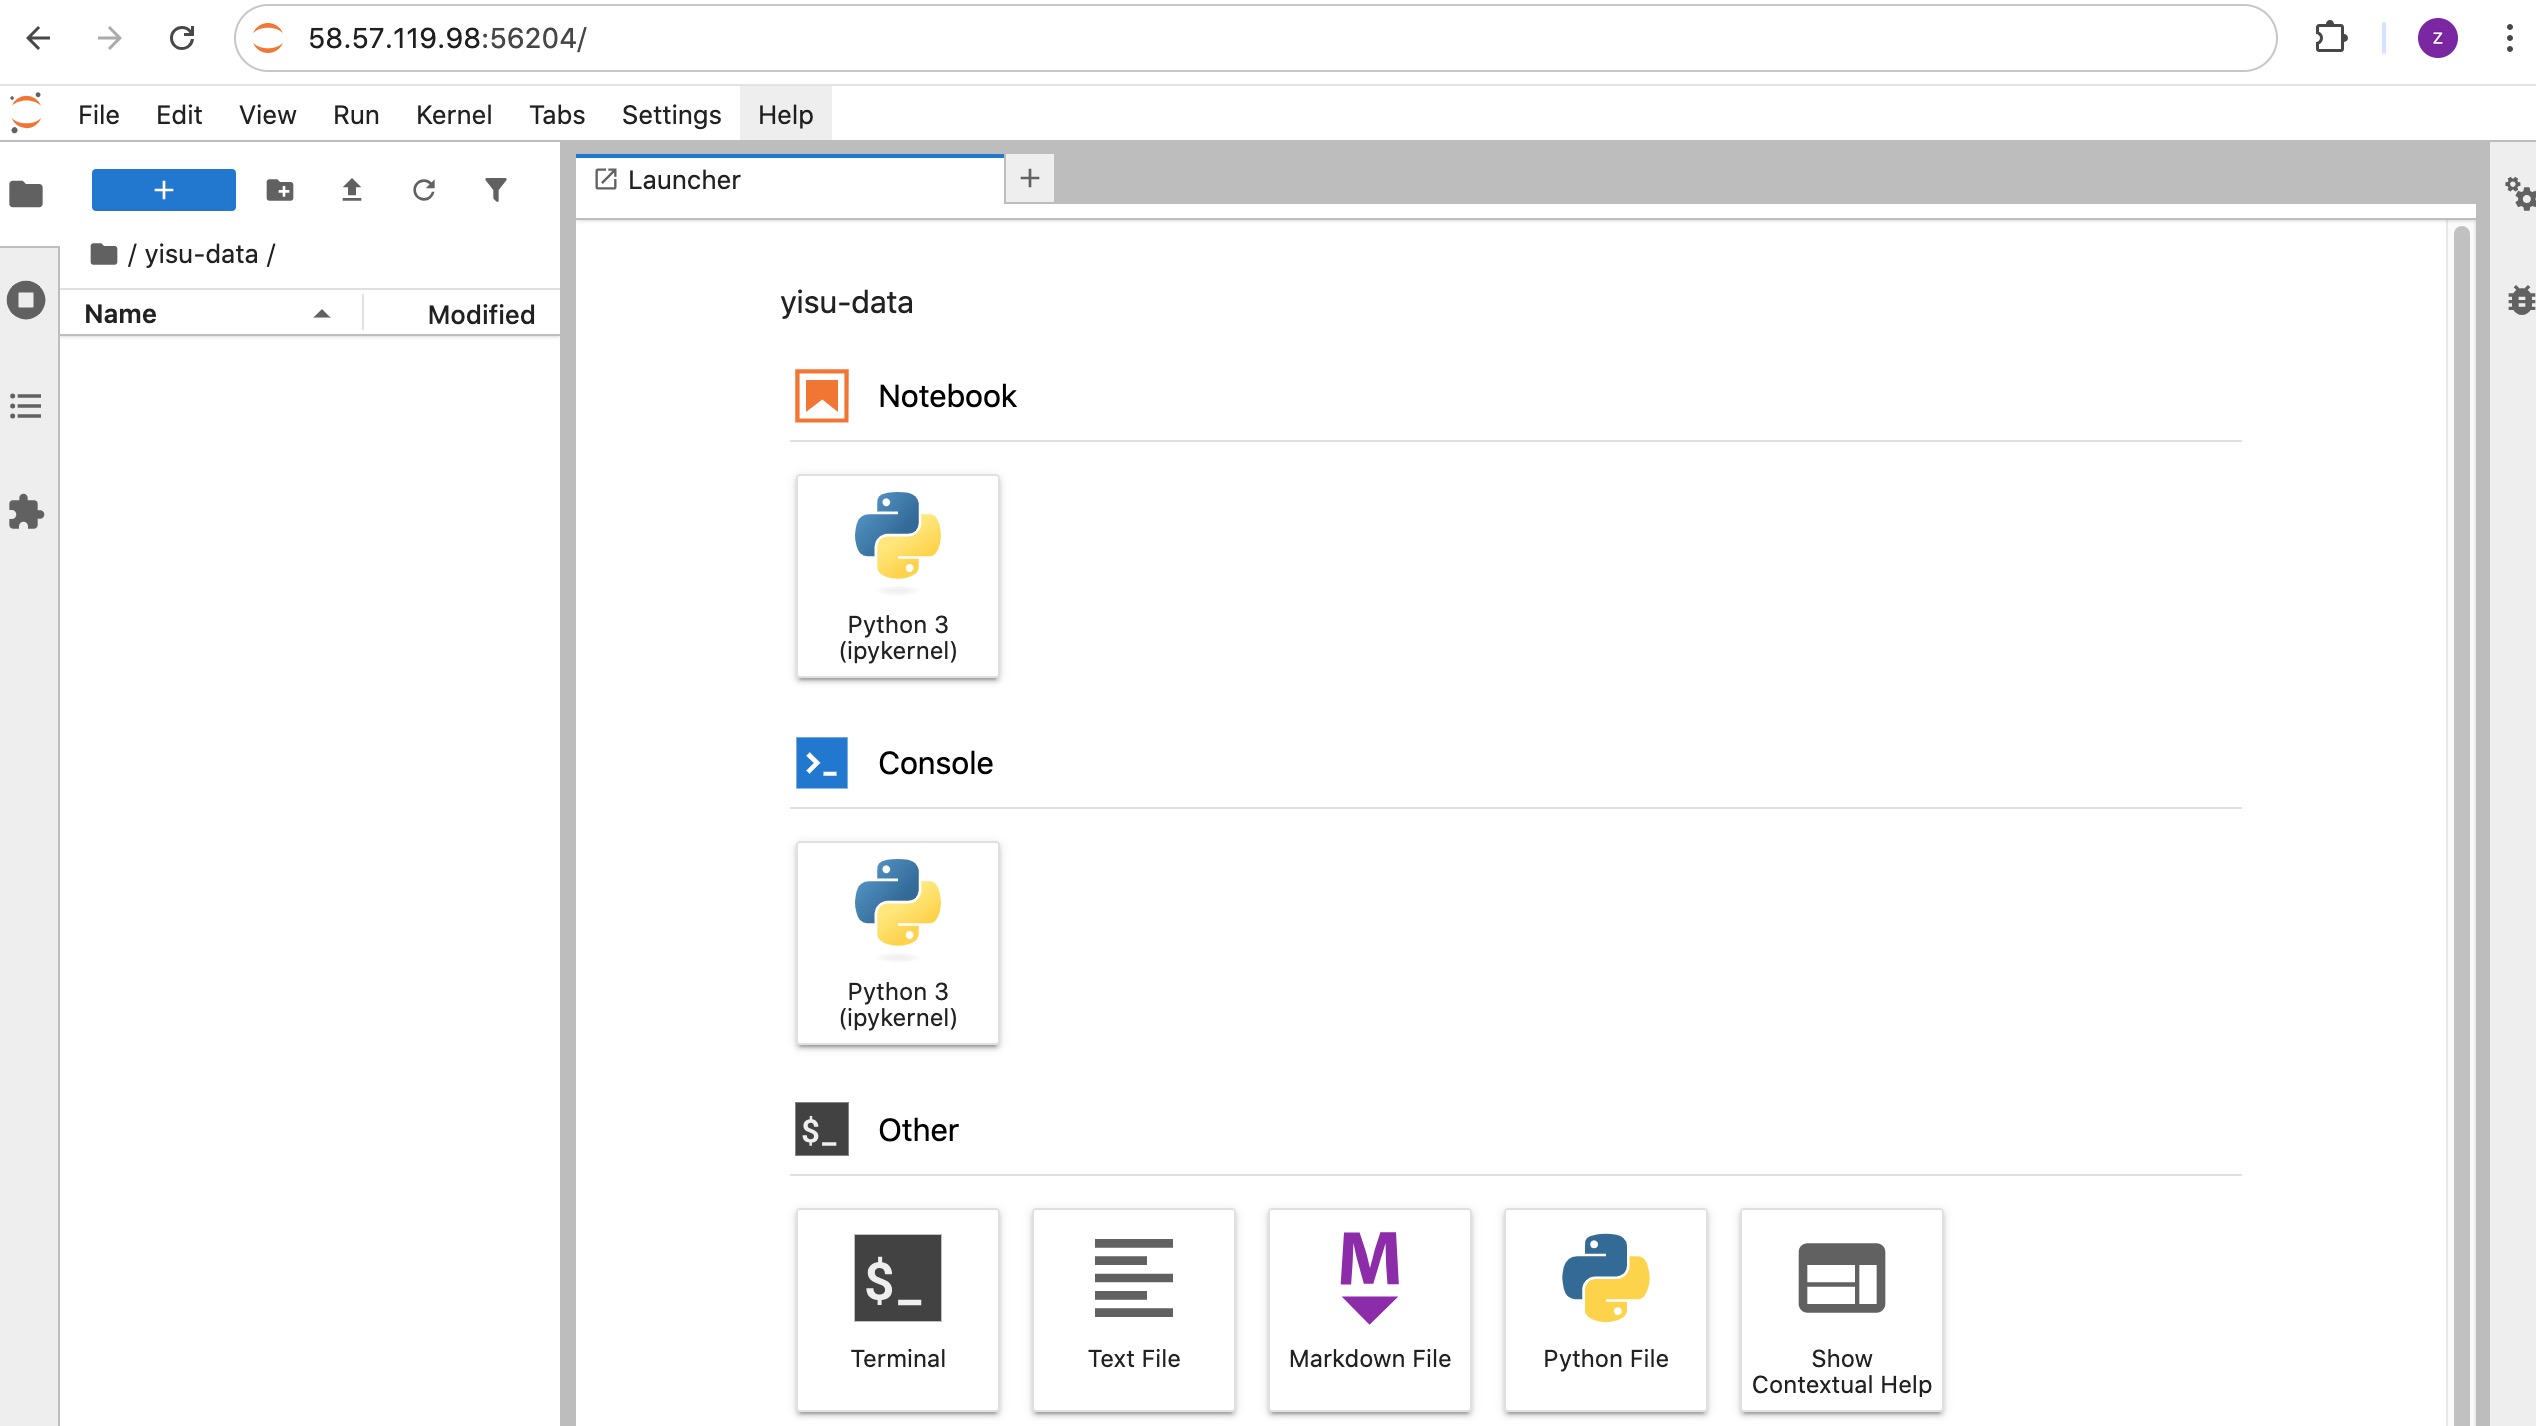Image resolution: width=2536 pixels, height=1426 pixels.
Task: Click the Upload Files icon
Action: click(x=352, y=190)
